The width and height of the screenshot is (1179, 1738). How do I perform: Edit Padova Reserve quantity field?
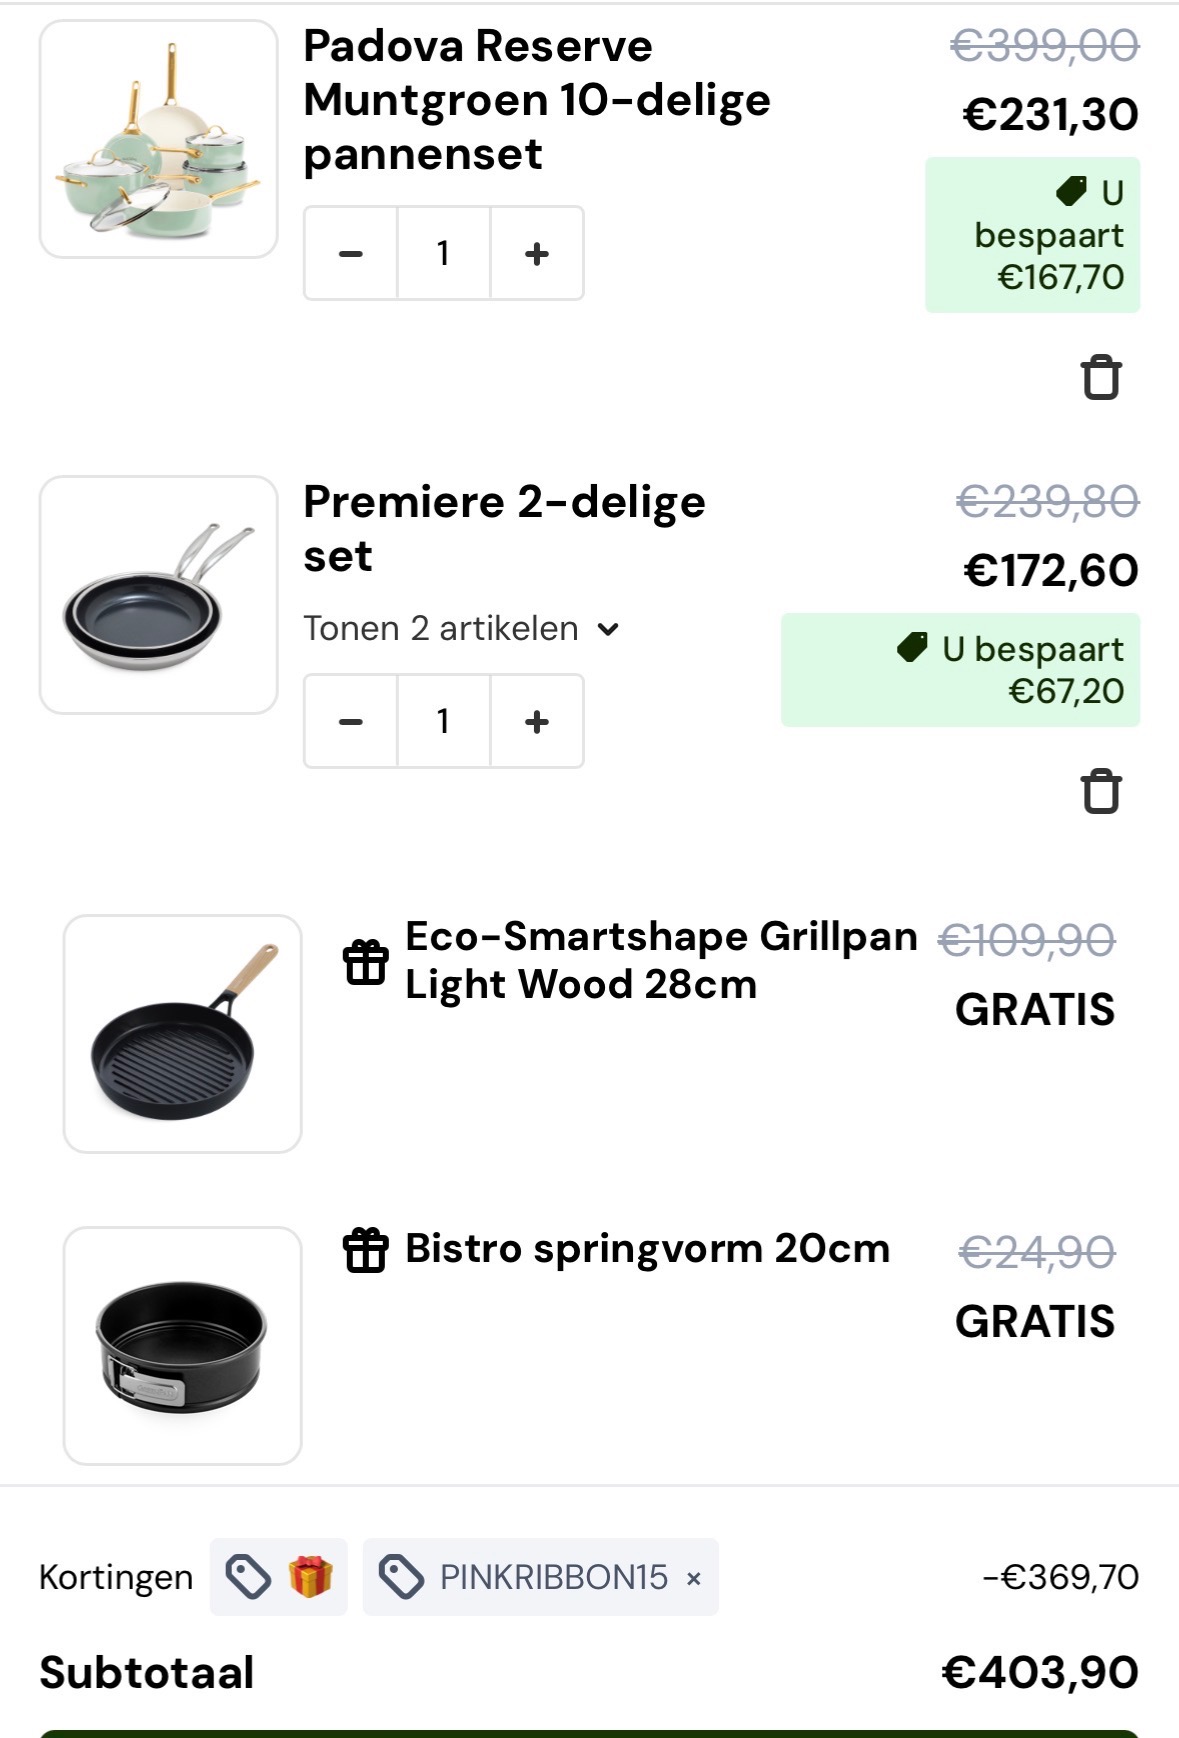pyautogui.click(x=443, y=254)
